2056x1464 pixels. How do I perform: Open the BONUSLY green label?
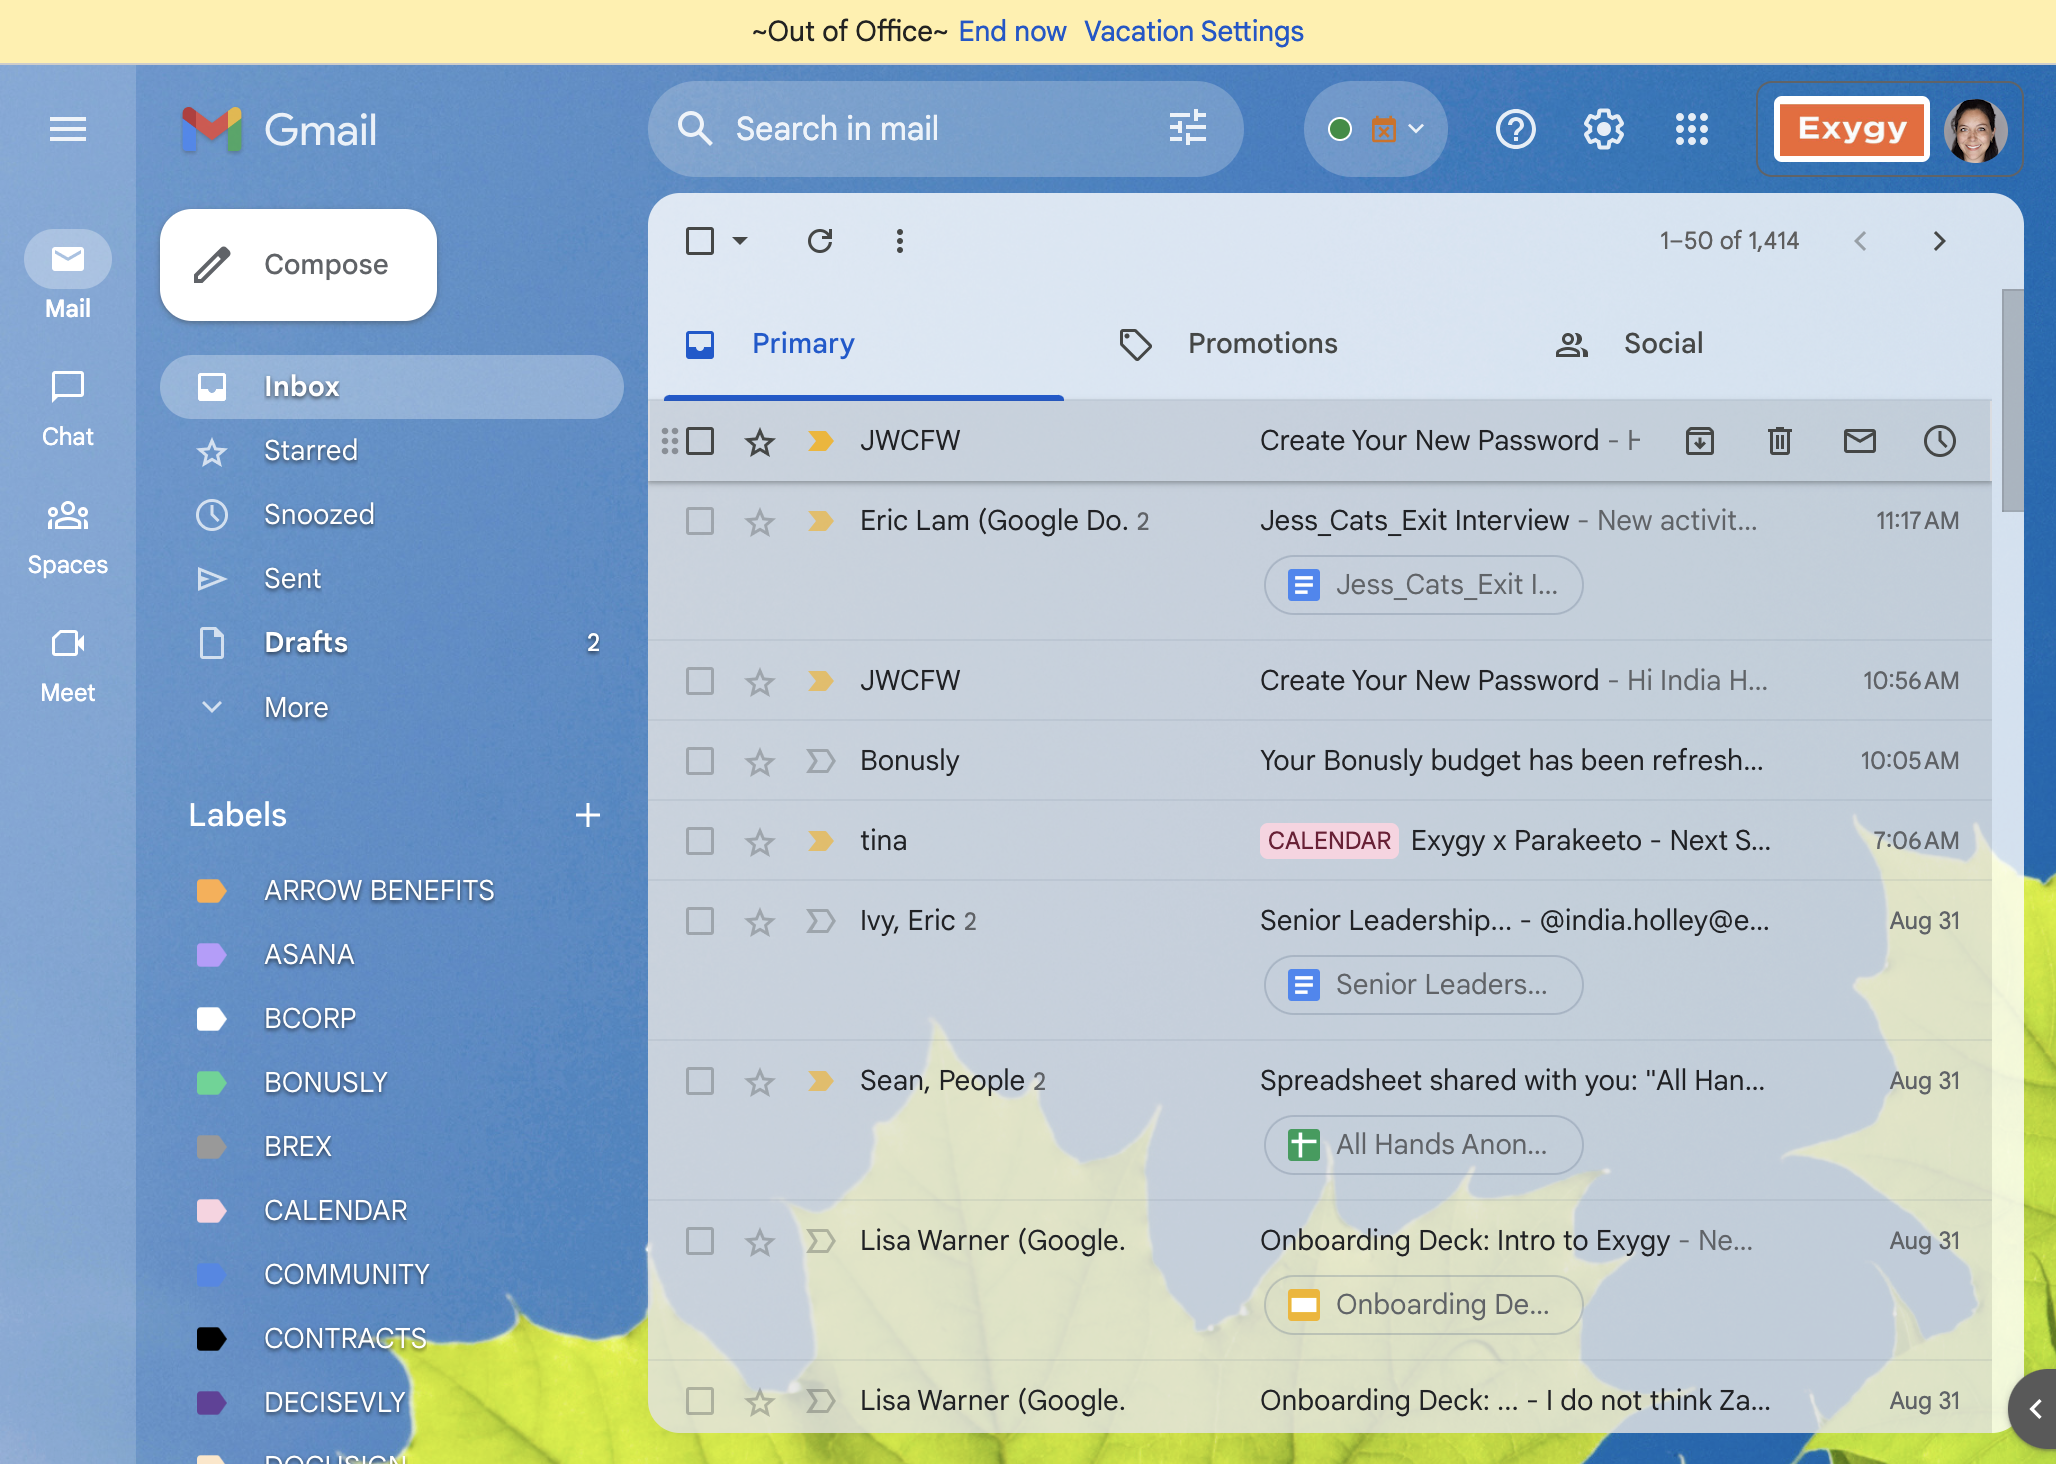click(x=326, y=1083)
